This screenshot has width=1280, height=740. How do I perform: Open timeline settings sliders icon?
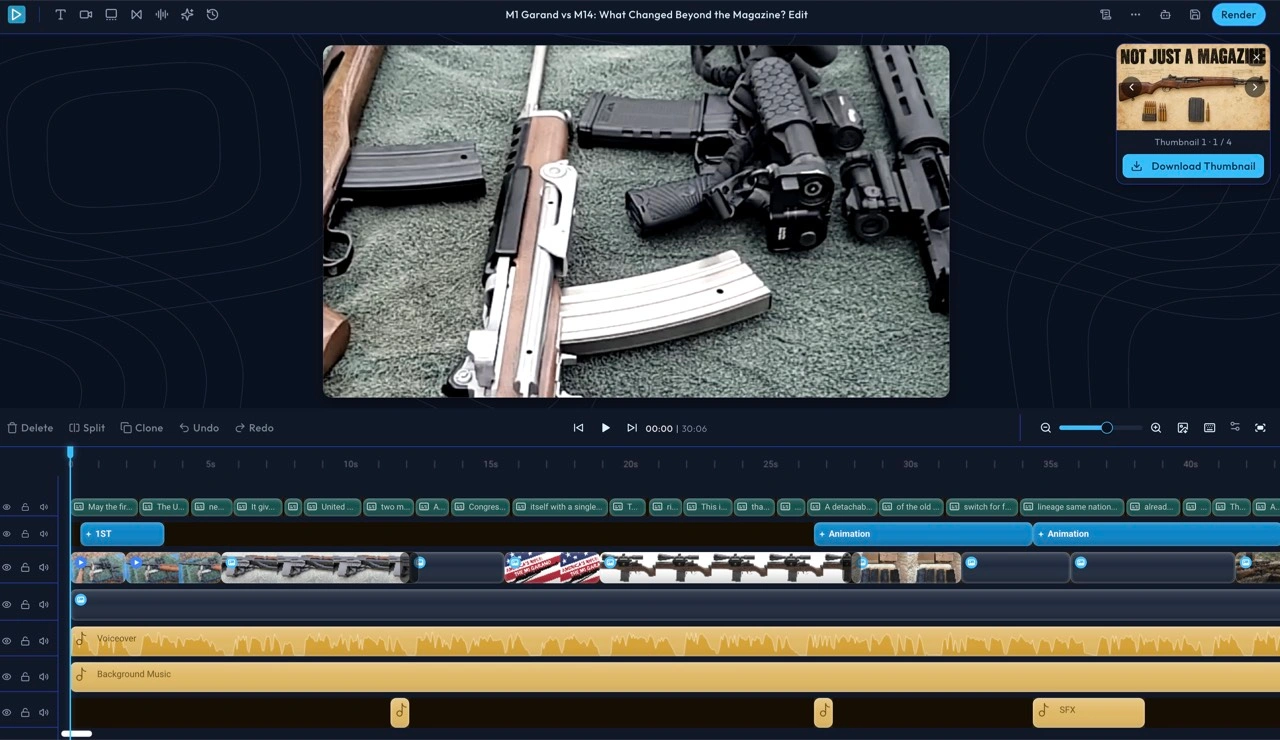pyautogui.click(x=1235, y=427)
